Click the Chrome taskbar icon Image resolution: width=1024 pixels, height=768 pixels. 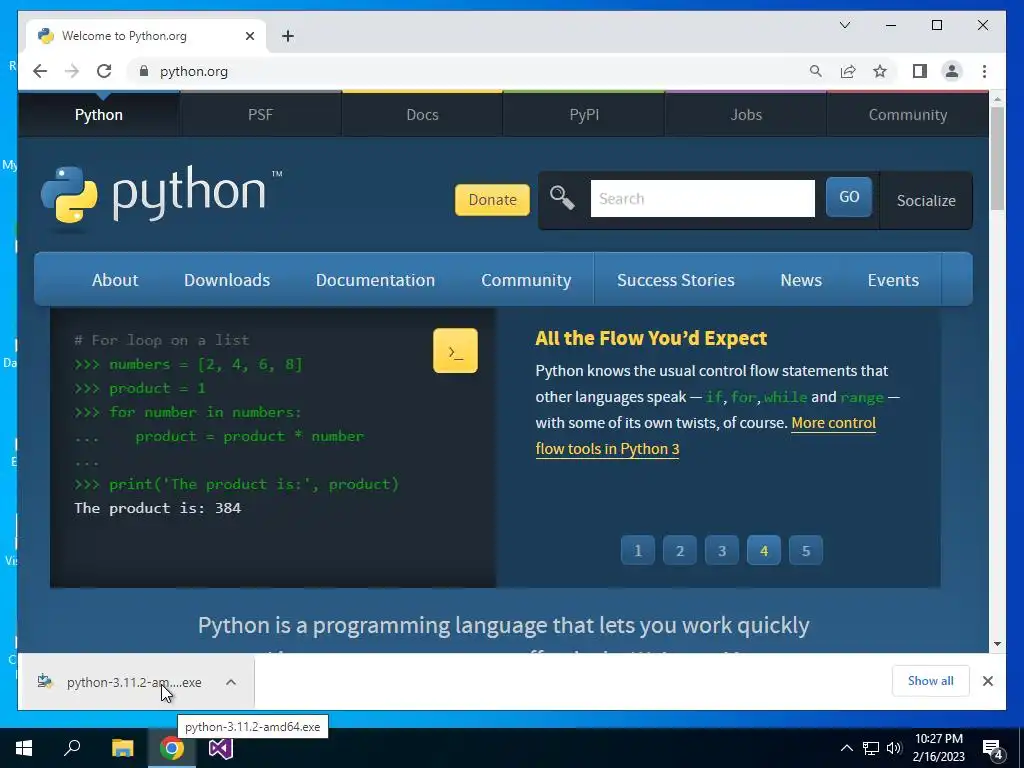(x=172, y=748)
